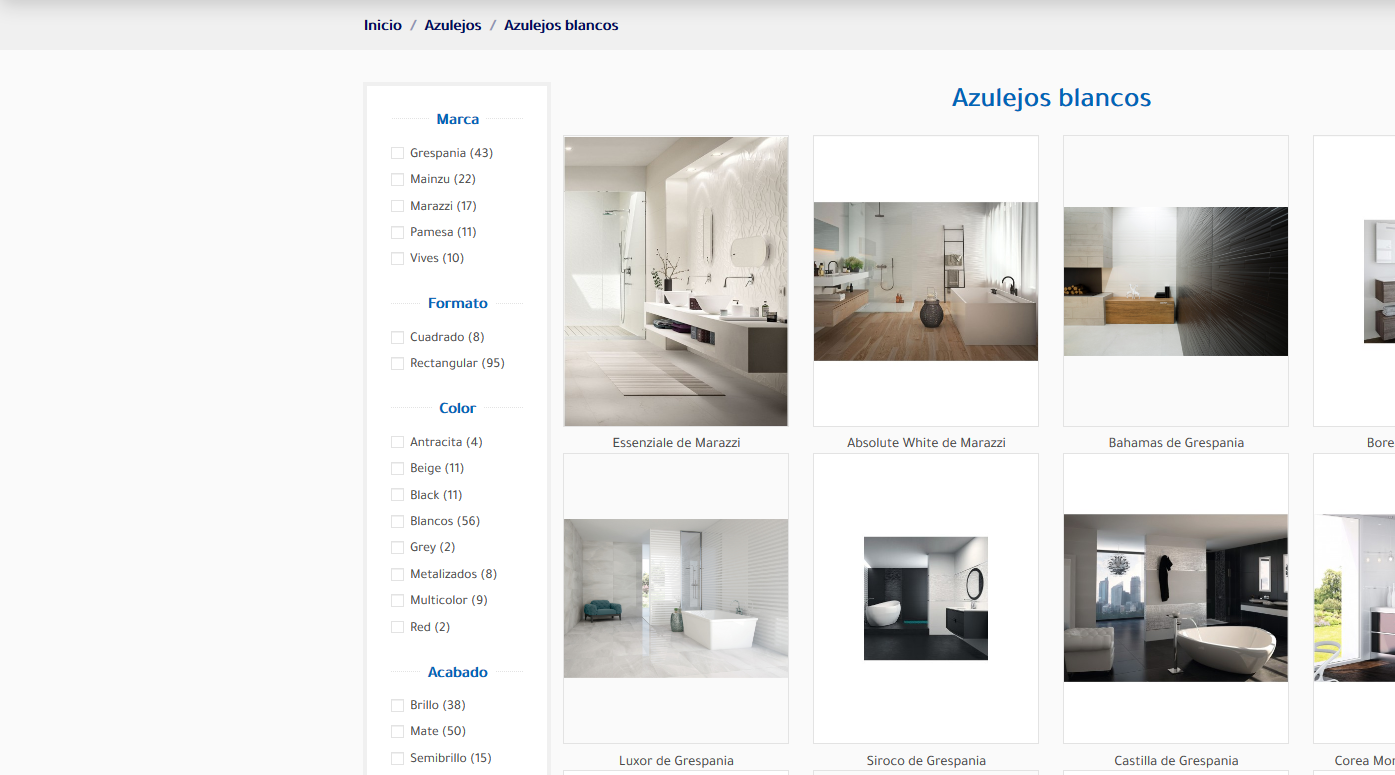Tick the Multicolor (9) checkbox
This screenshot has width=1395, height=775.
click(397, 601)
